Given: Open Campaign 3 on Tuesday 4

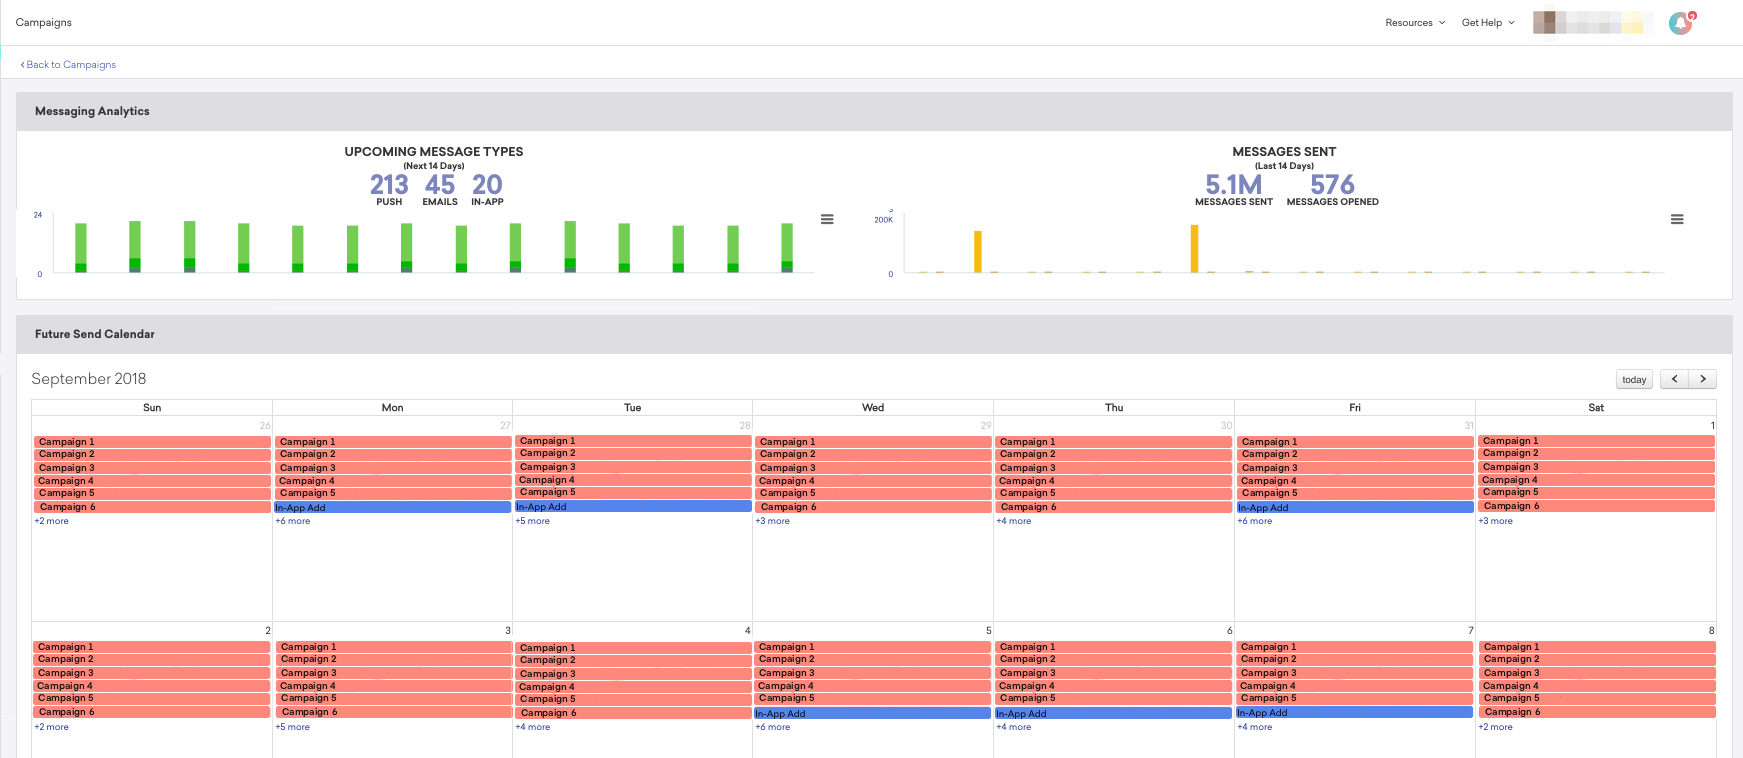Looking at the screenshot, I should click(x=633, y=674).
